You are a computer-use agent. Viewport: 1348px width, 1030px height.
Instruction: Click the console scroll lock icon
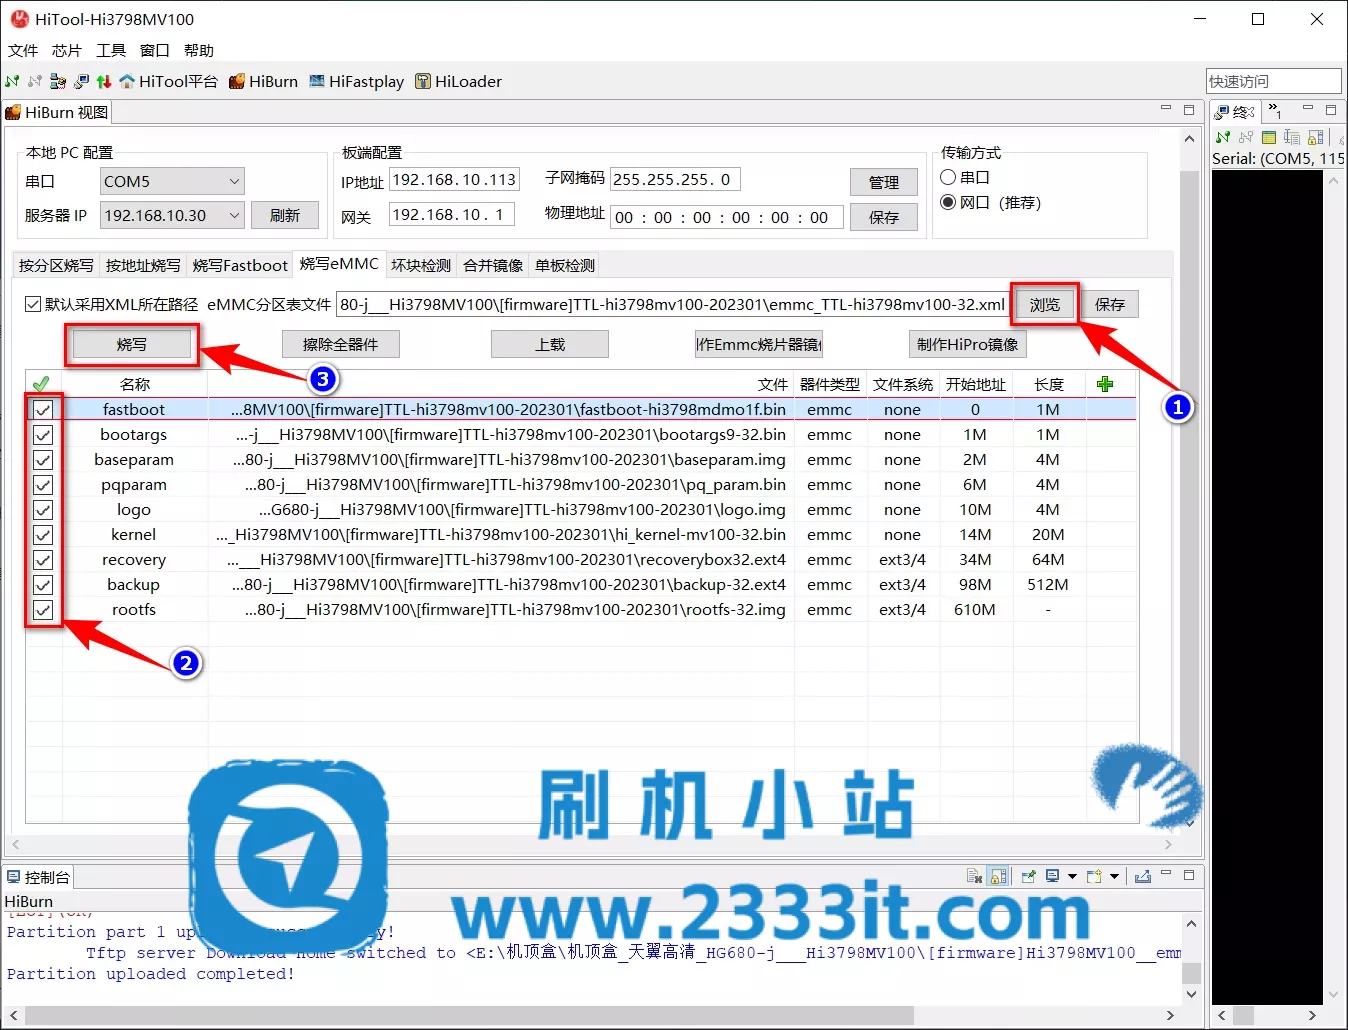[998, 877]
